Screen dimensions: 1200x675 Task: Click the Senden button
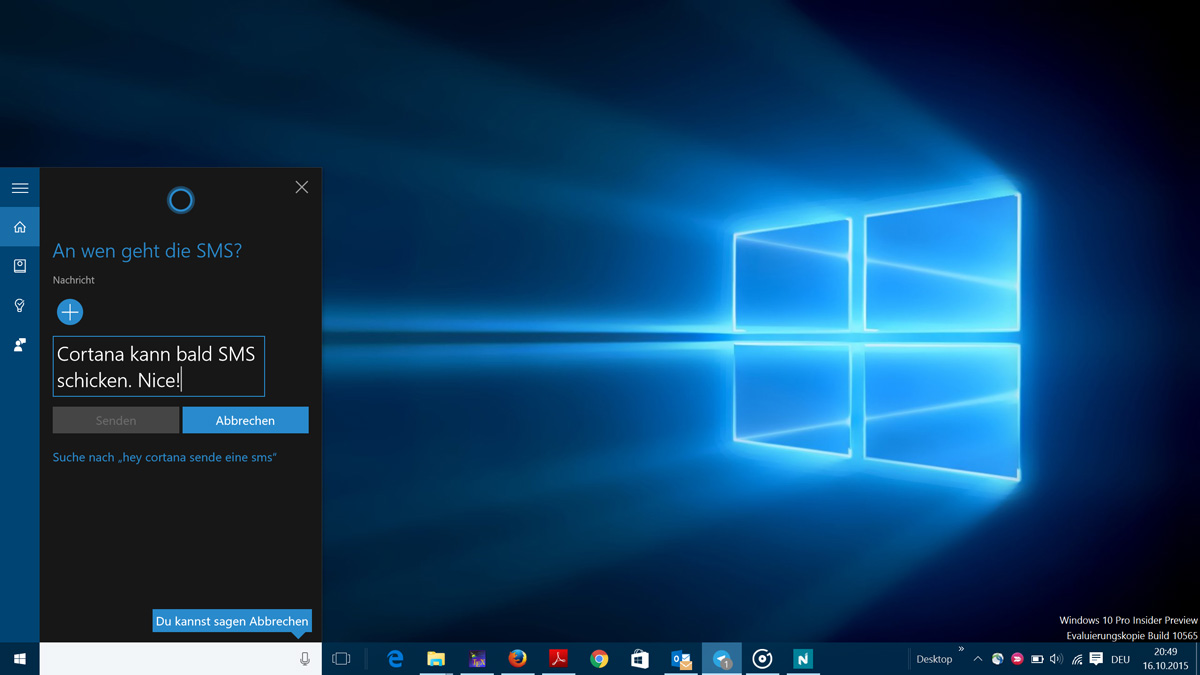116,420
